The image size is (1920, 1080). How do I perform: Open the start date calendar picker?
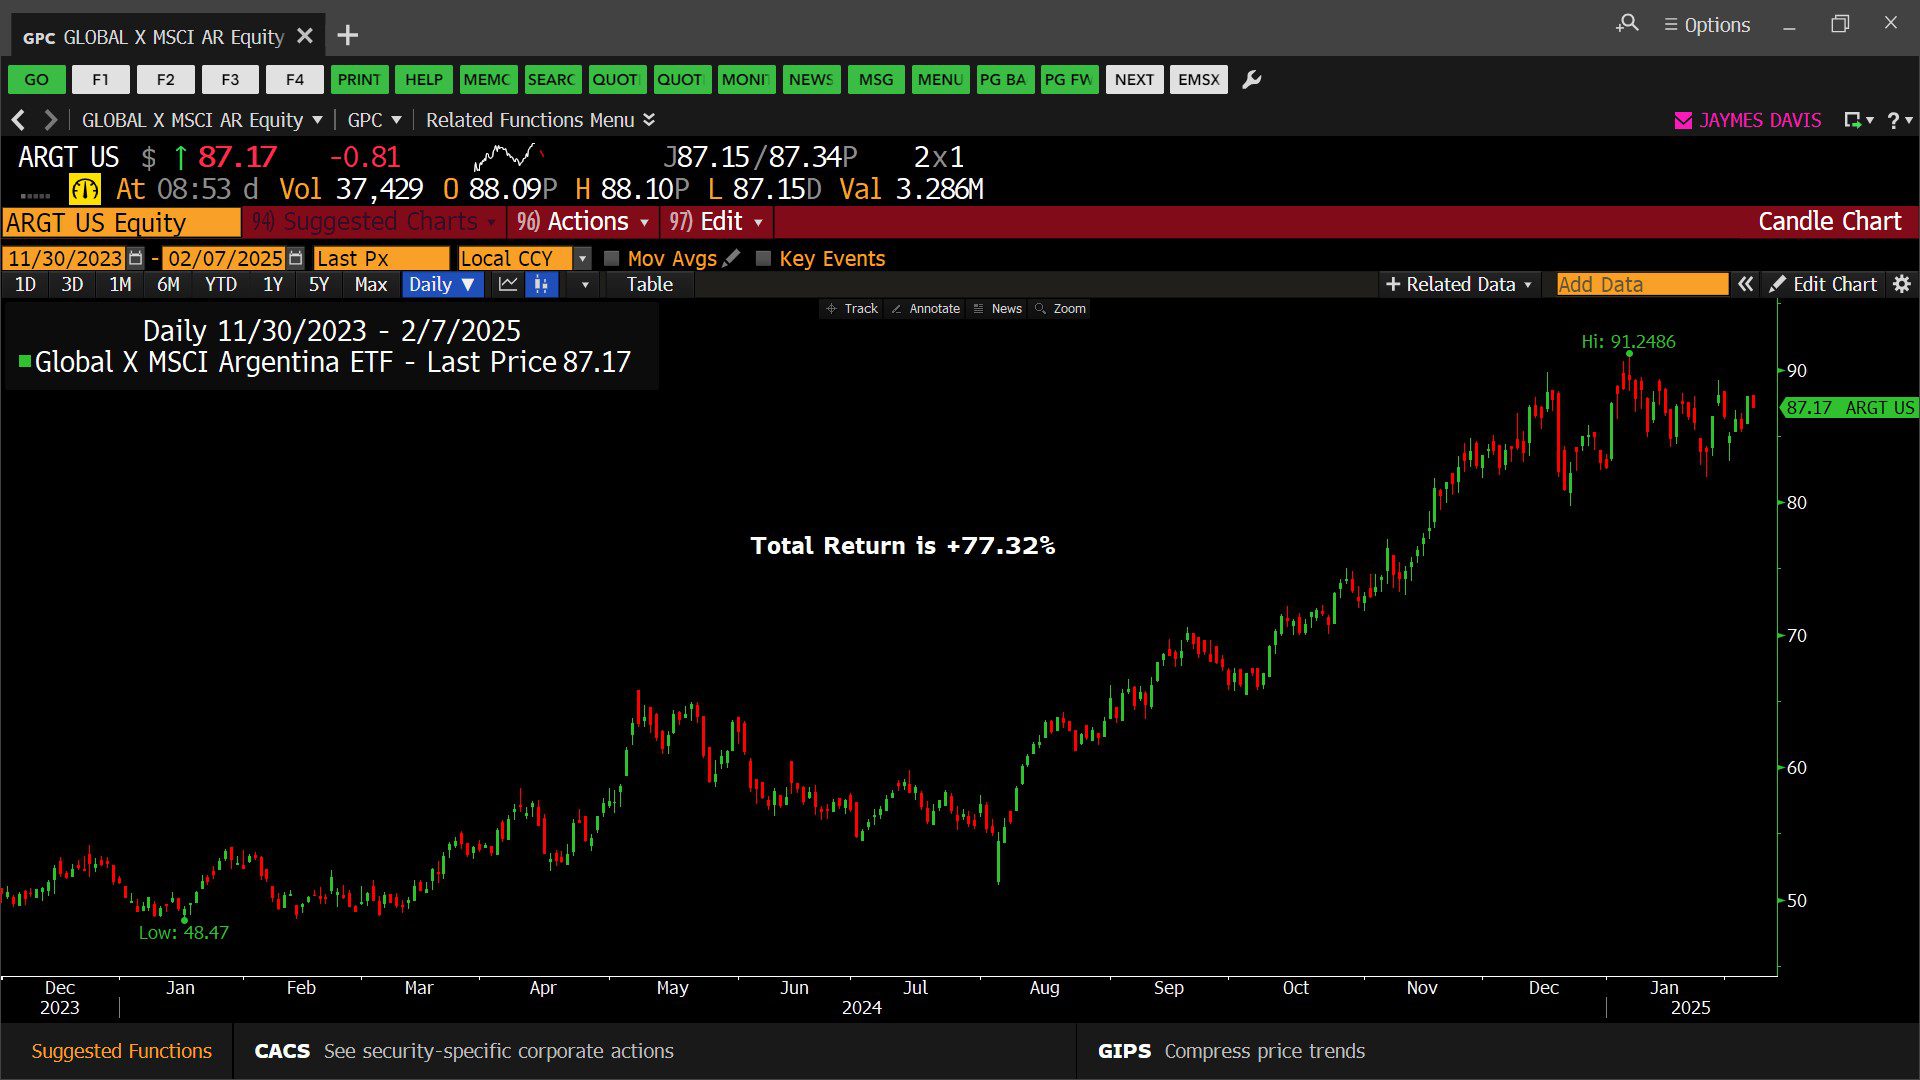[x=136, y=258]
